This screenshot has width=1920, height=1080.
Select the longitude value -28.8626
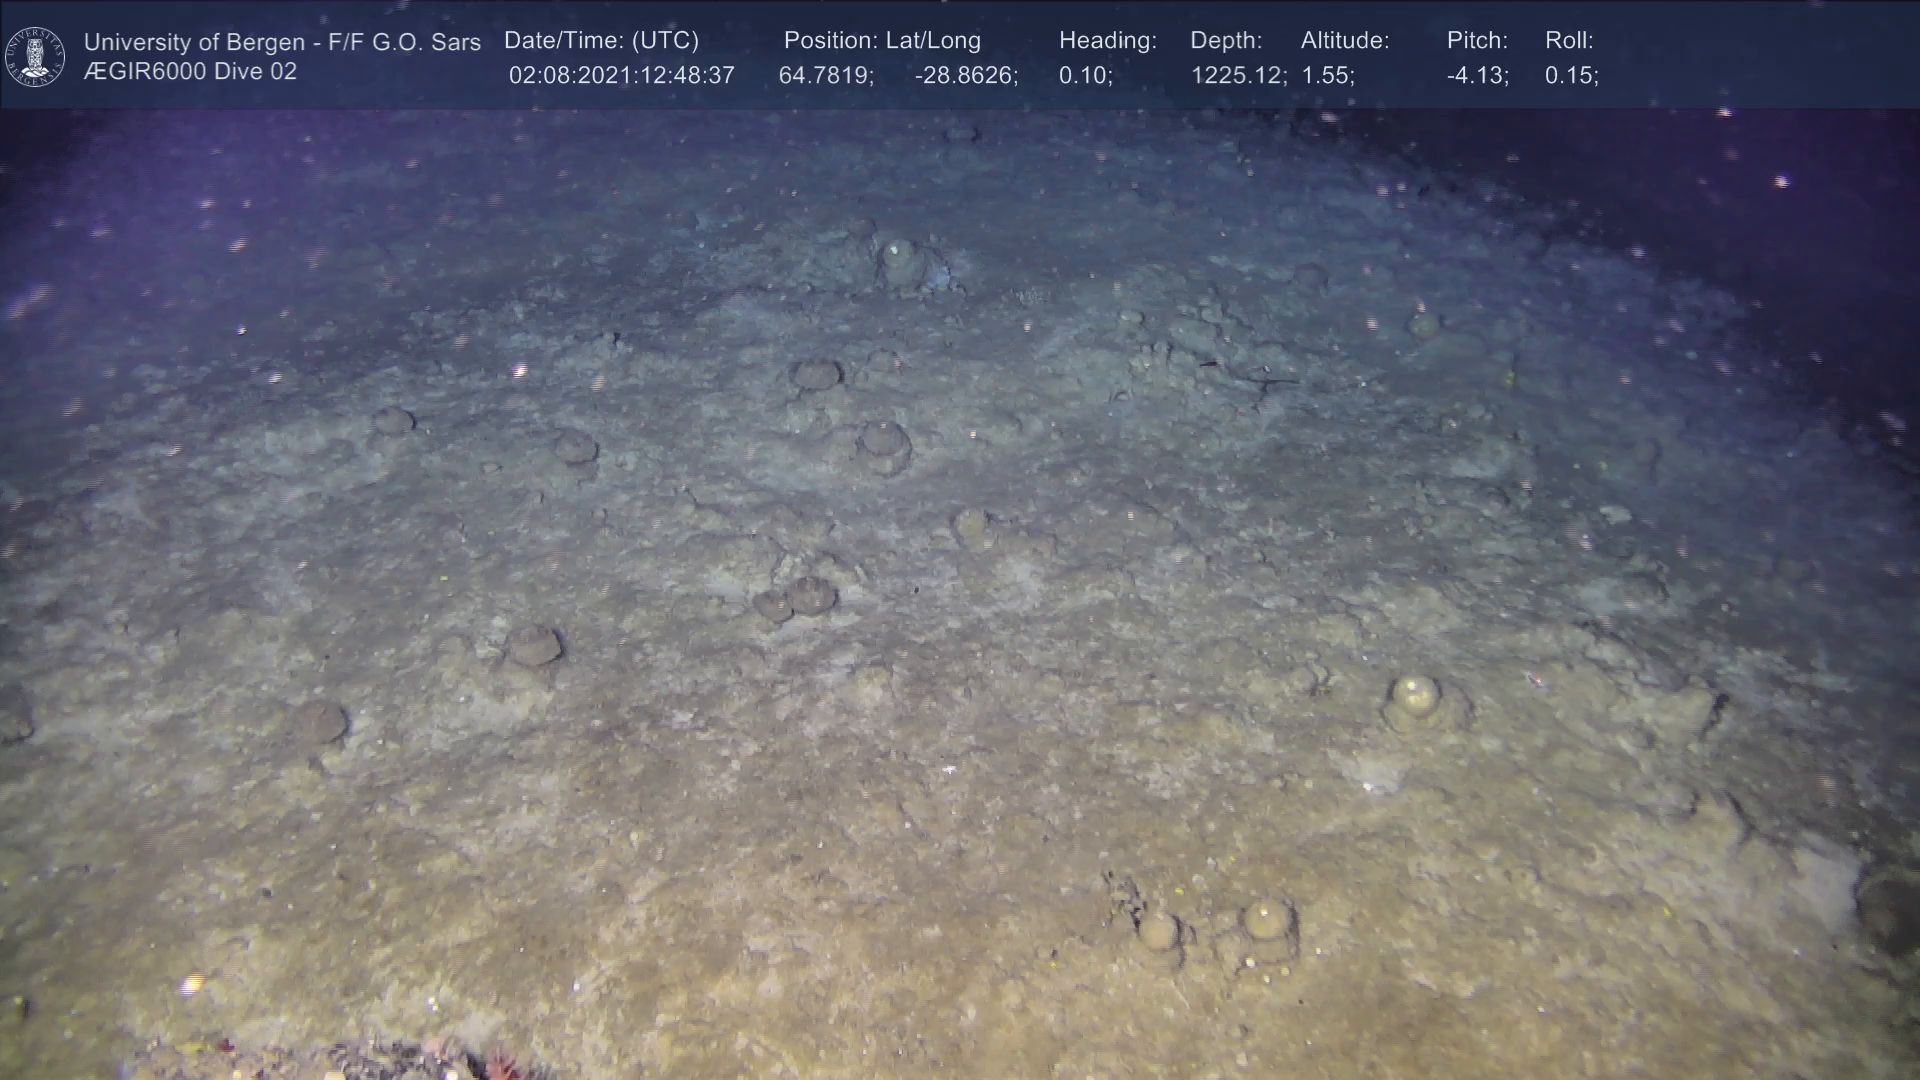(966, 76)
